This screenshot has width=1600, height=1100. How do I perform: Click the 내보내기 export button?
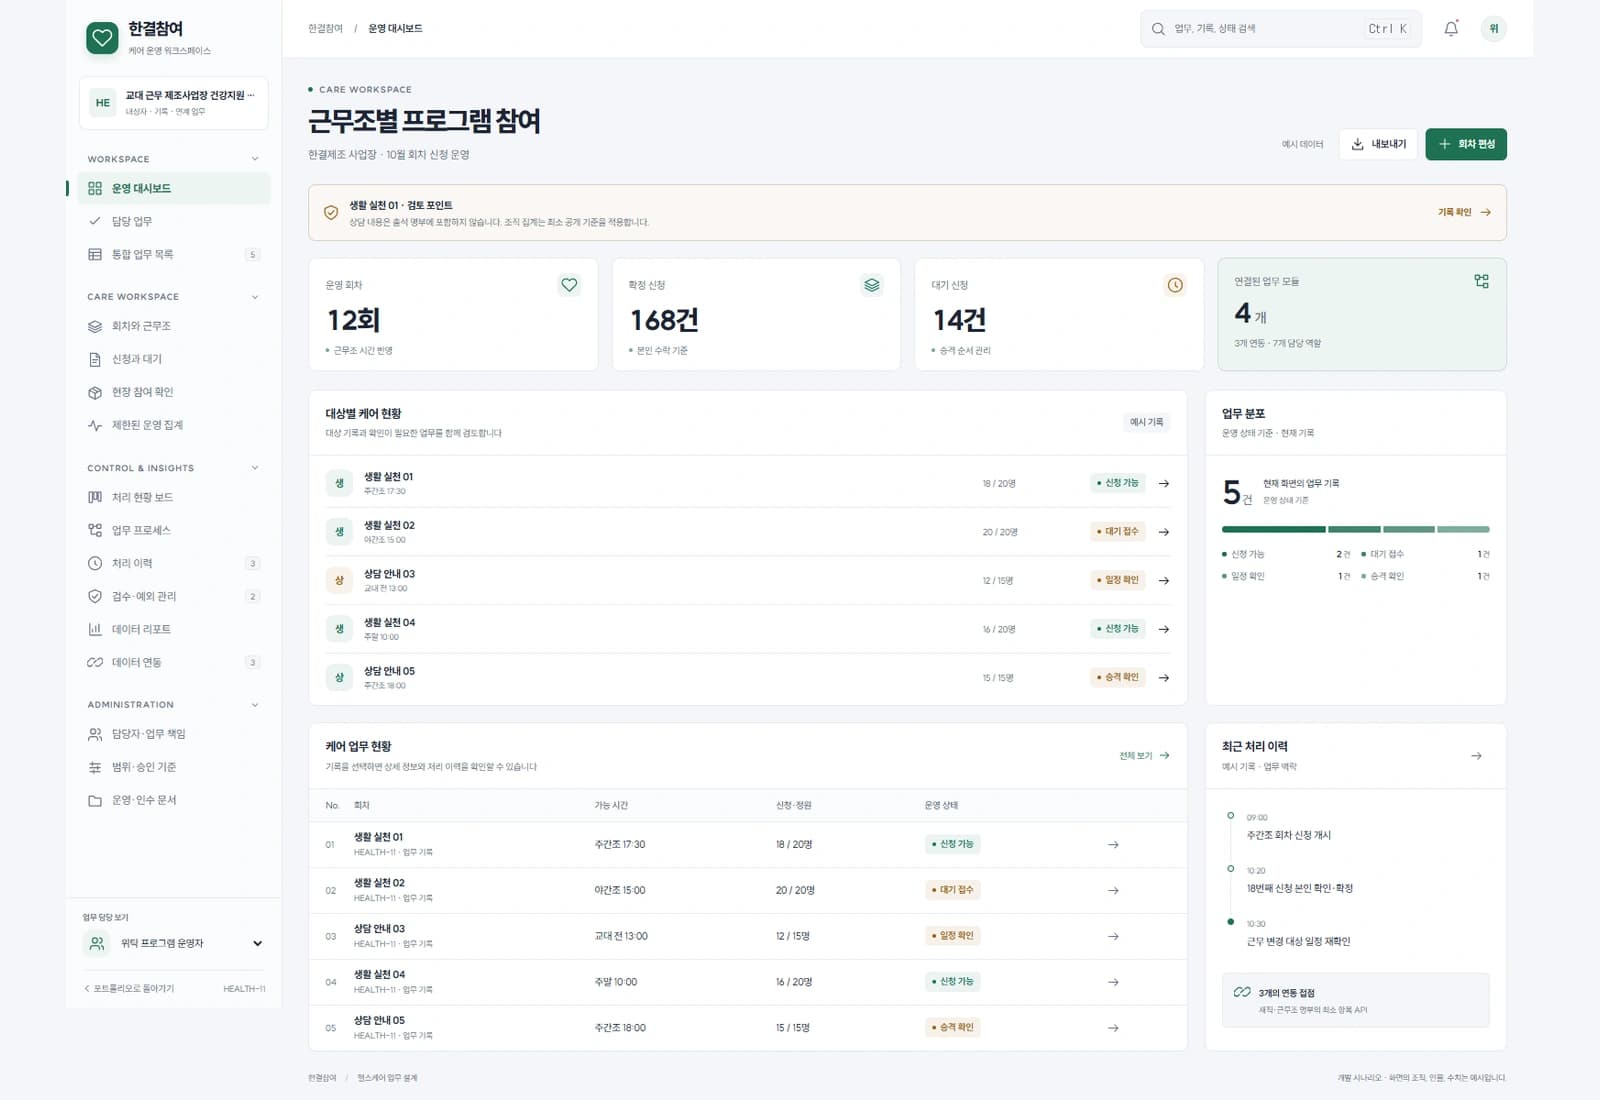click(x=1378, y=144)
